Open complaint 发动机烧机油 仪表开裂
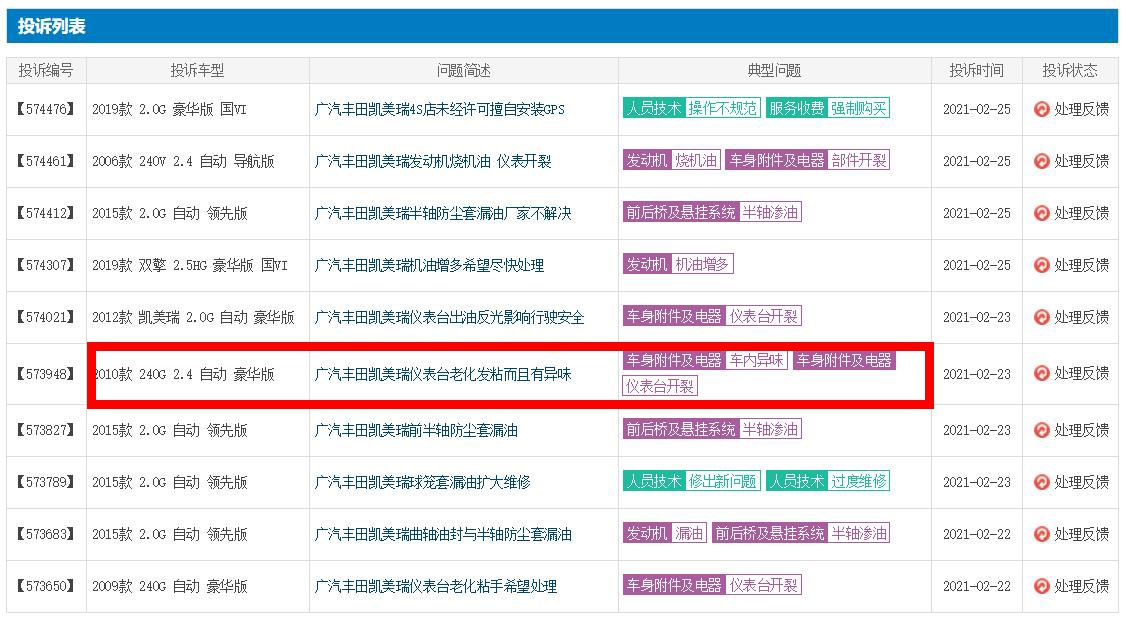The width and height of the screenshot is (1125, 623). click(433, 161)
